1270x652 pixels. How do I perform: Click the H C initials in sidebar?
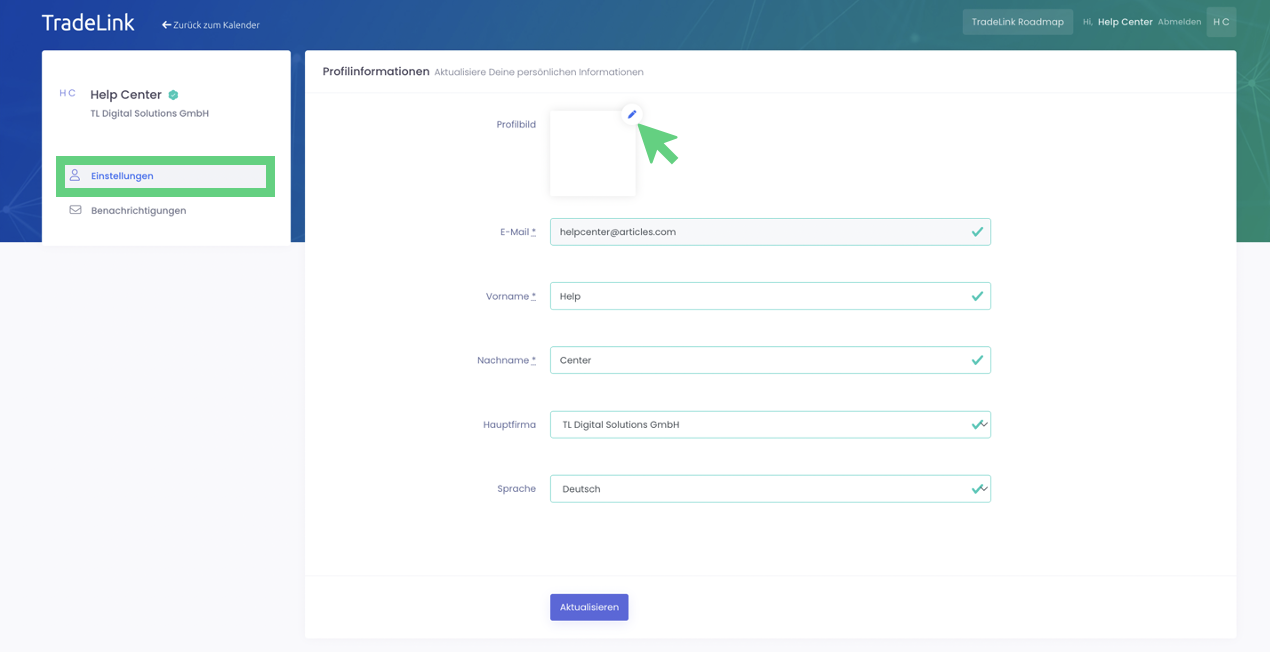67,93
